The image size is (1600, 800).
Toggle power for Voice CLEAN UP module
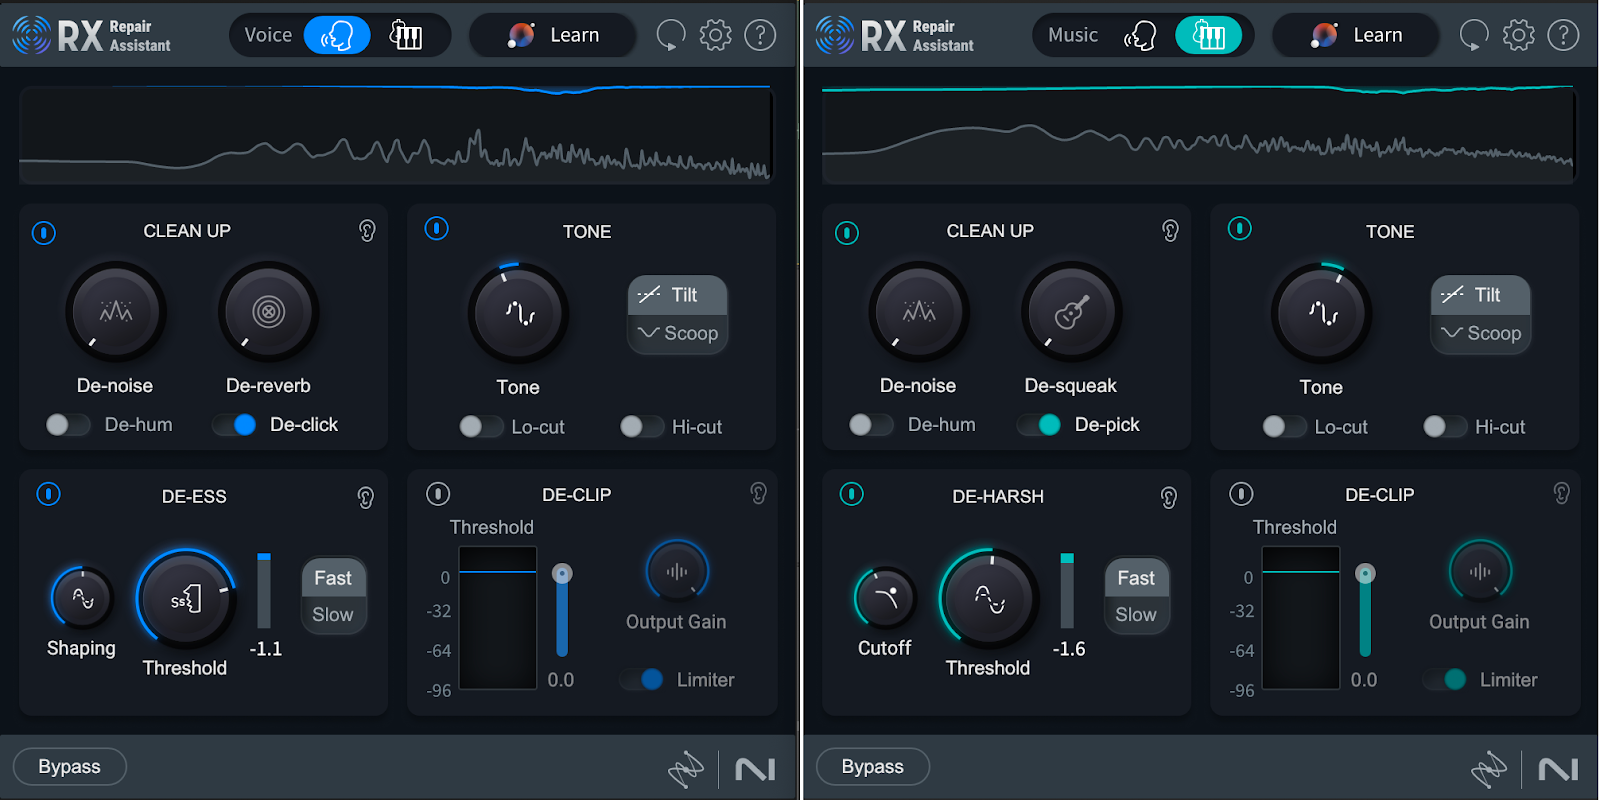coord(44,233)
